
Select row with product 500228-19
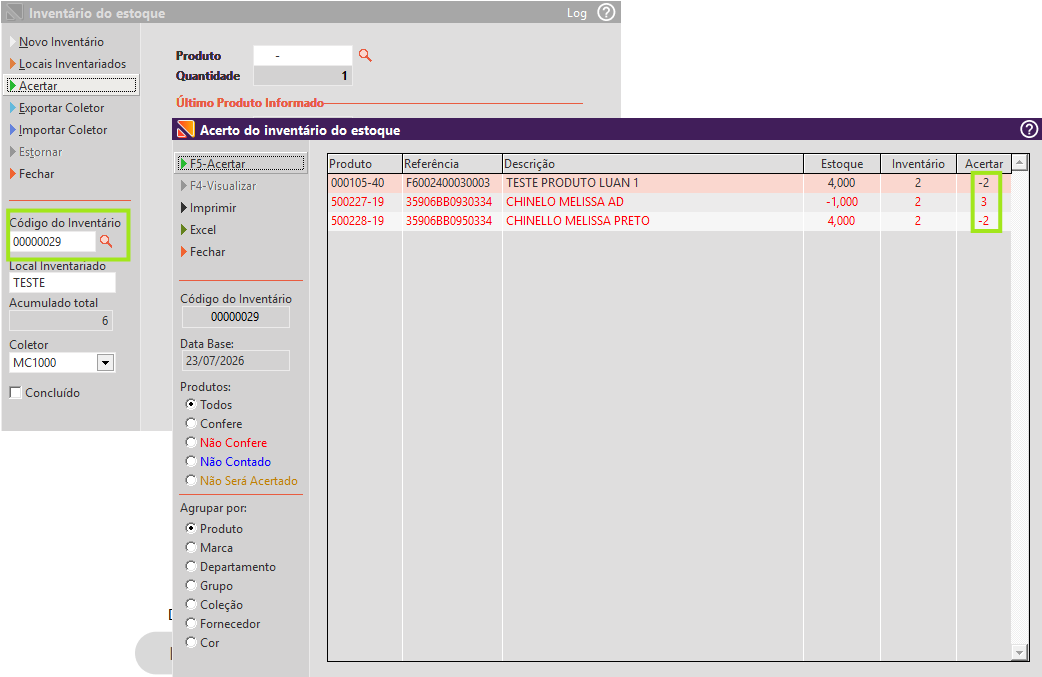(669, 221)
